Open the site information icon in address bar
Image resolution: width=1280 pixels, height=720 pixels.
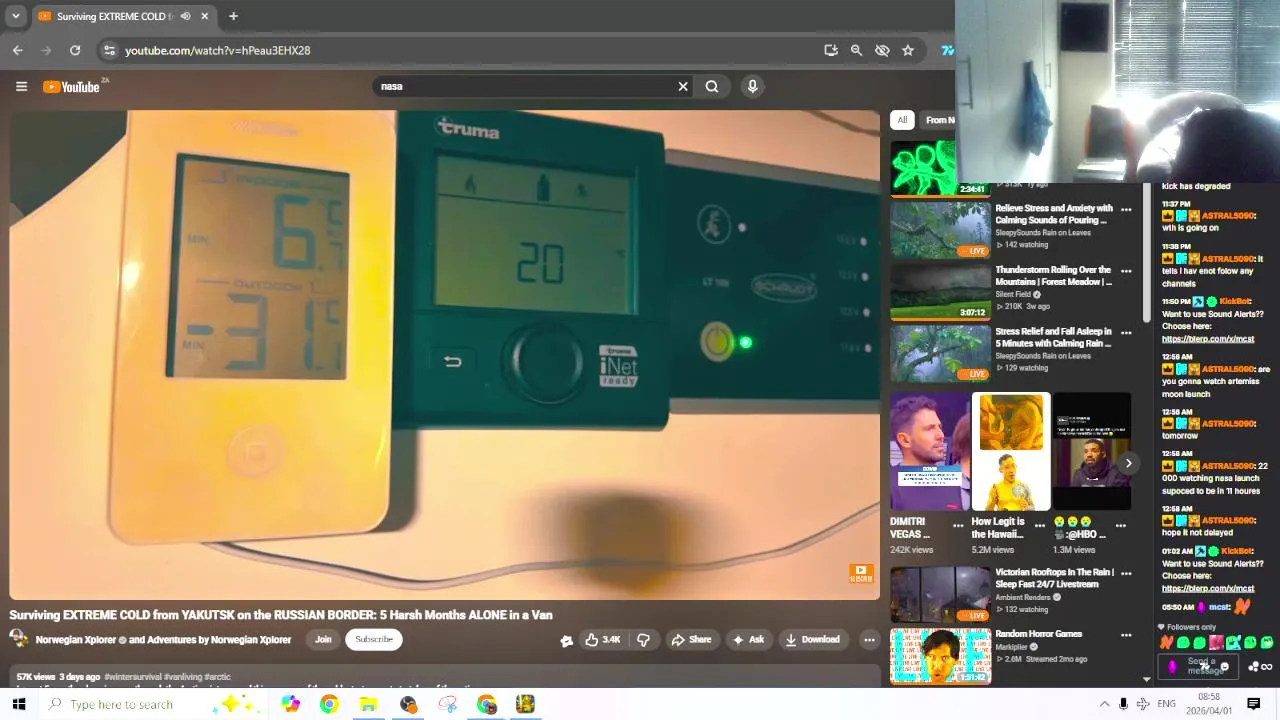click(x=110, y=50)
